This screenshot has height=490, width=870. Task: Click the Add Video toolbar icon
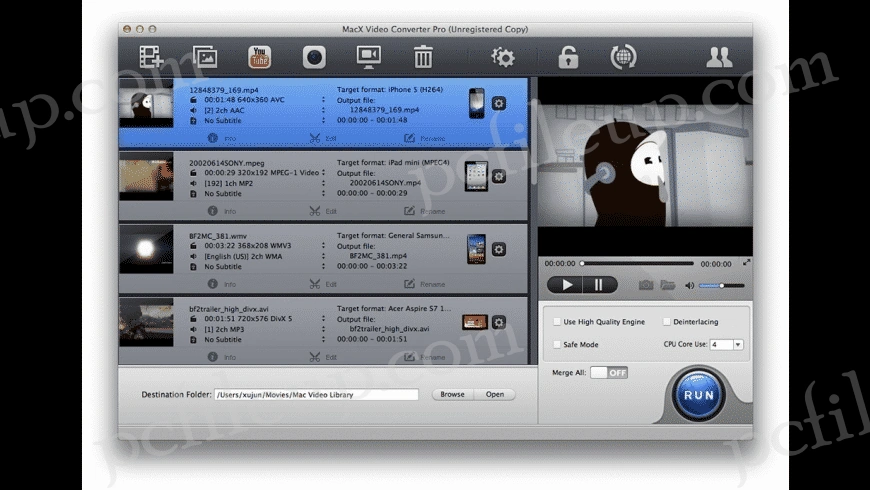click(151, 58)
